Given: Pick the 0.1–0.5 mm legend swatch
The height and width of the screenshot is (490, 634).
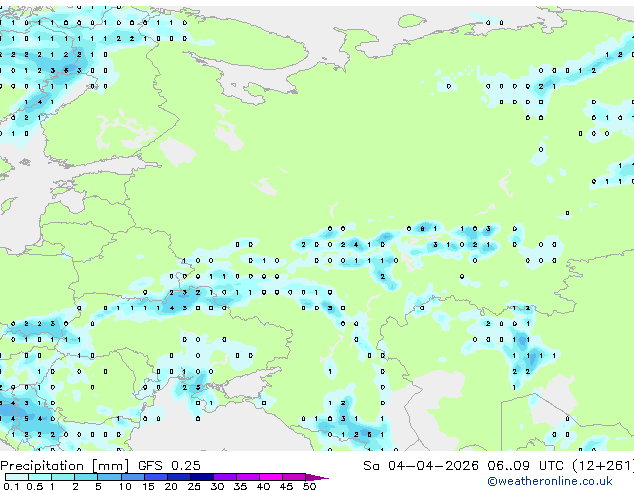Looking at the screenshot, I should click(17, 477).
